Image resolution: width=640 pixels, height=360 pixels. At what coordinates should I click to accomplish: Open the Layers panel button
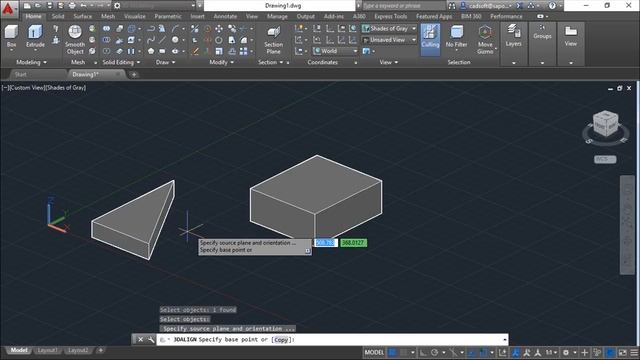pyautogui.click(x=513, y=36)
